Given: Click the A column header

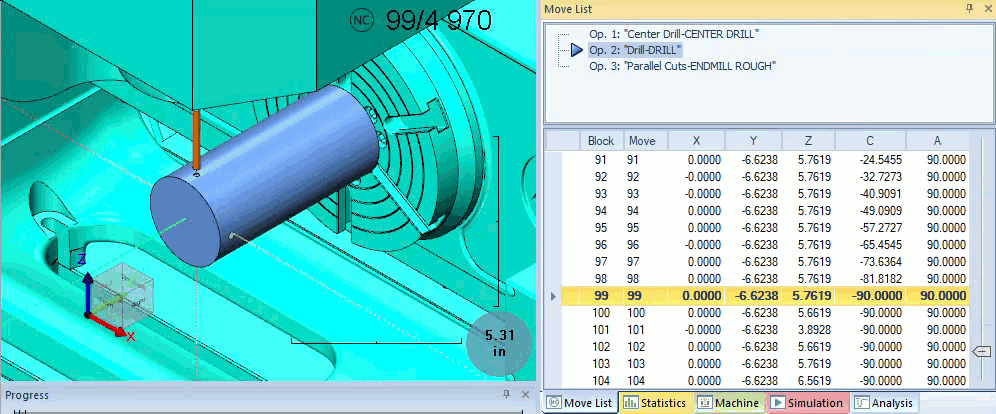Looking at the screenshot, I should tap(938, 141).
